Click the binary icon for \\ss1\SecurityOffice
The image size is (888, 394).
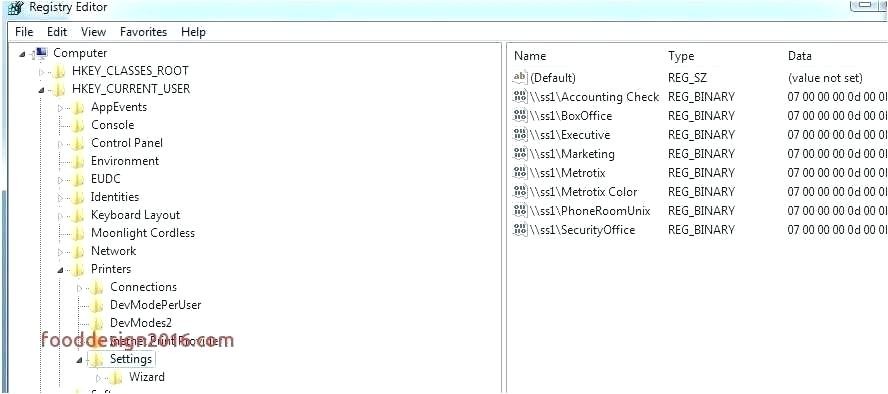click(x=520, y=230)
